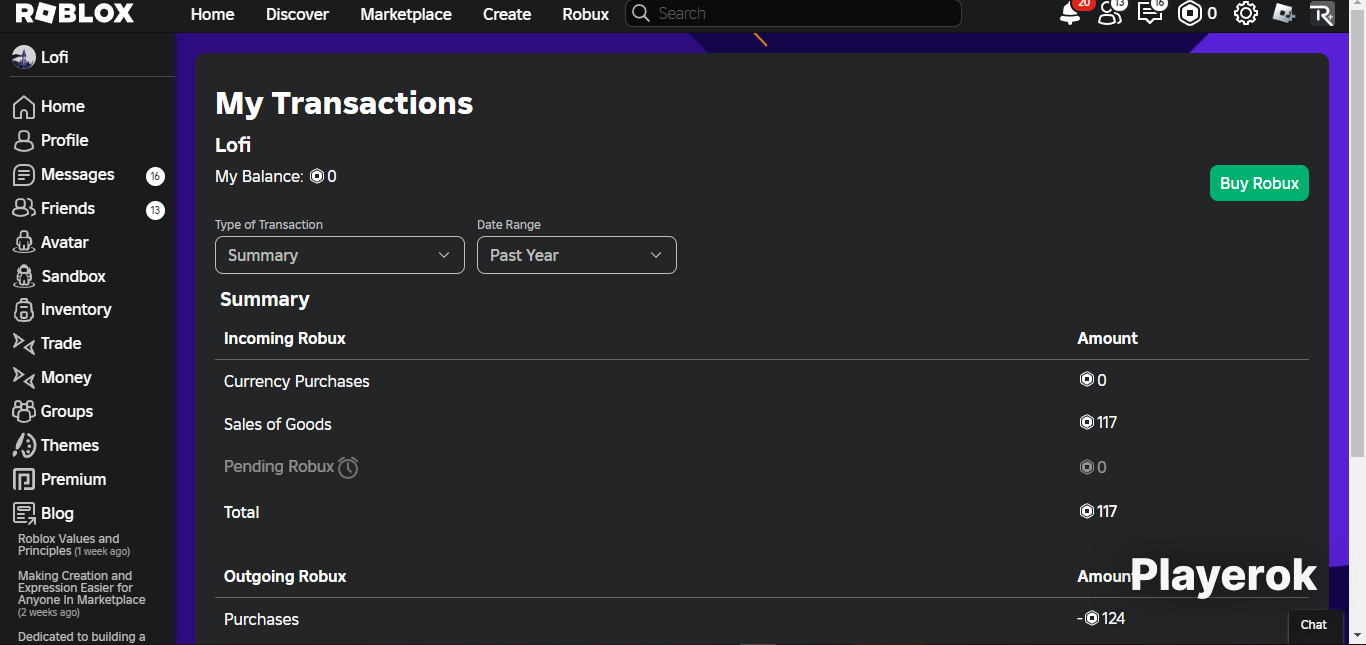The height and width of the screenshot is (645, 1366).
Task: Open messages icon in top bar
Action: pos(1150,14)
